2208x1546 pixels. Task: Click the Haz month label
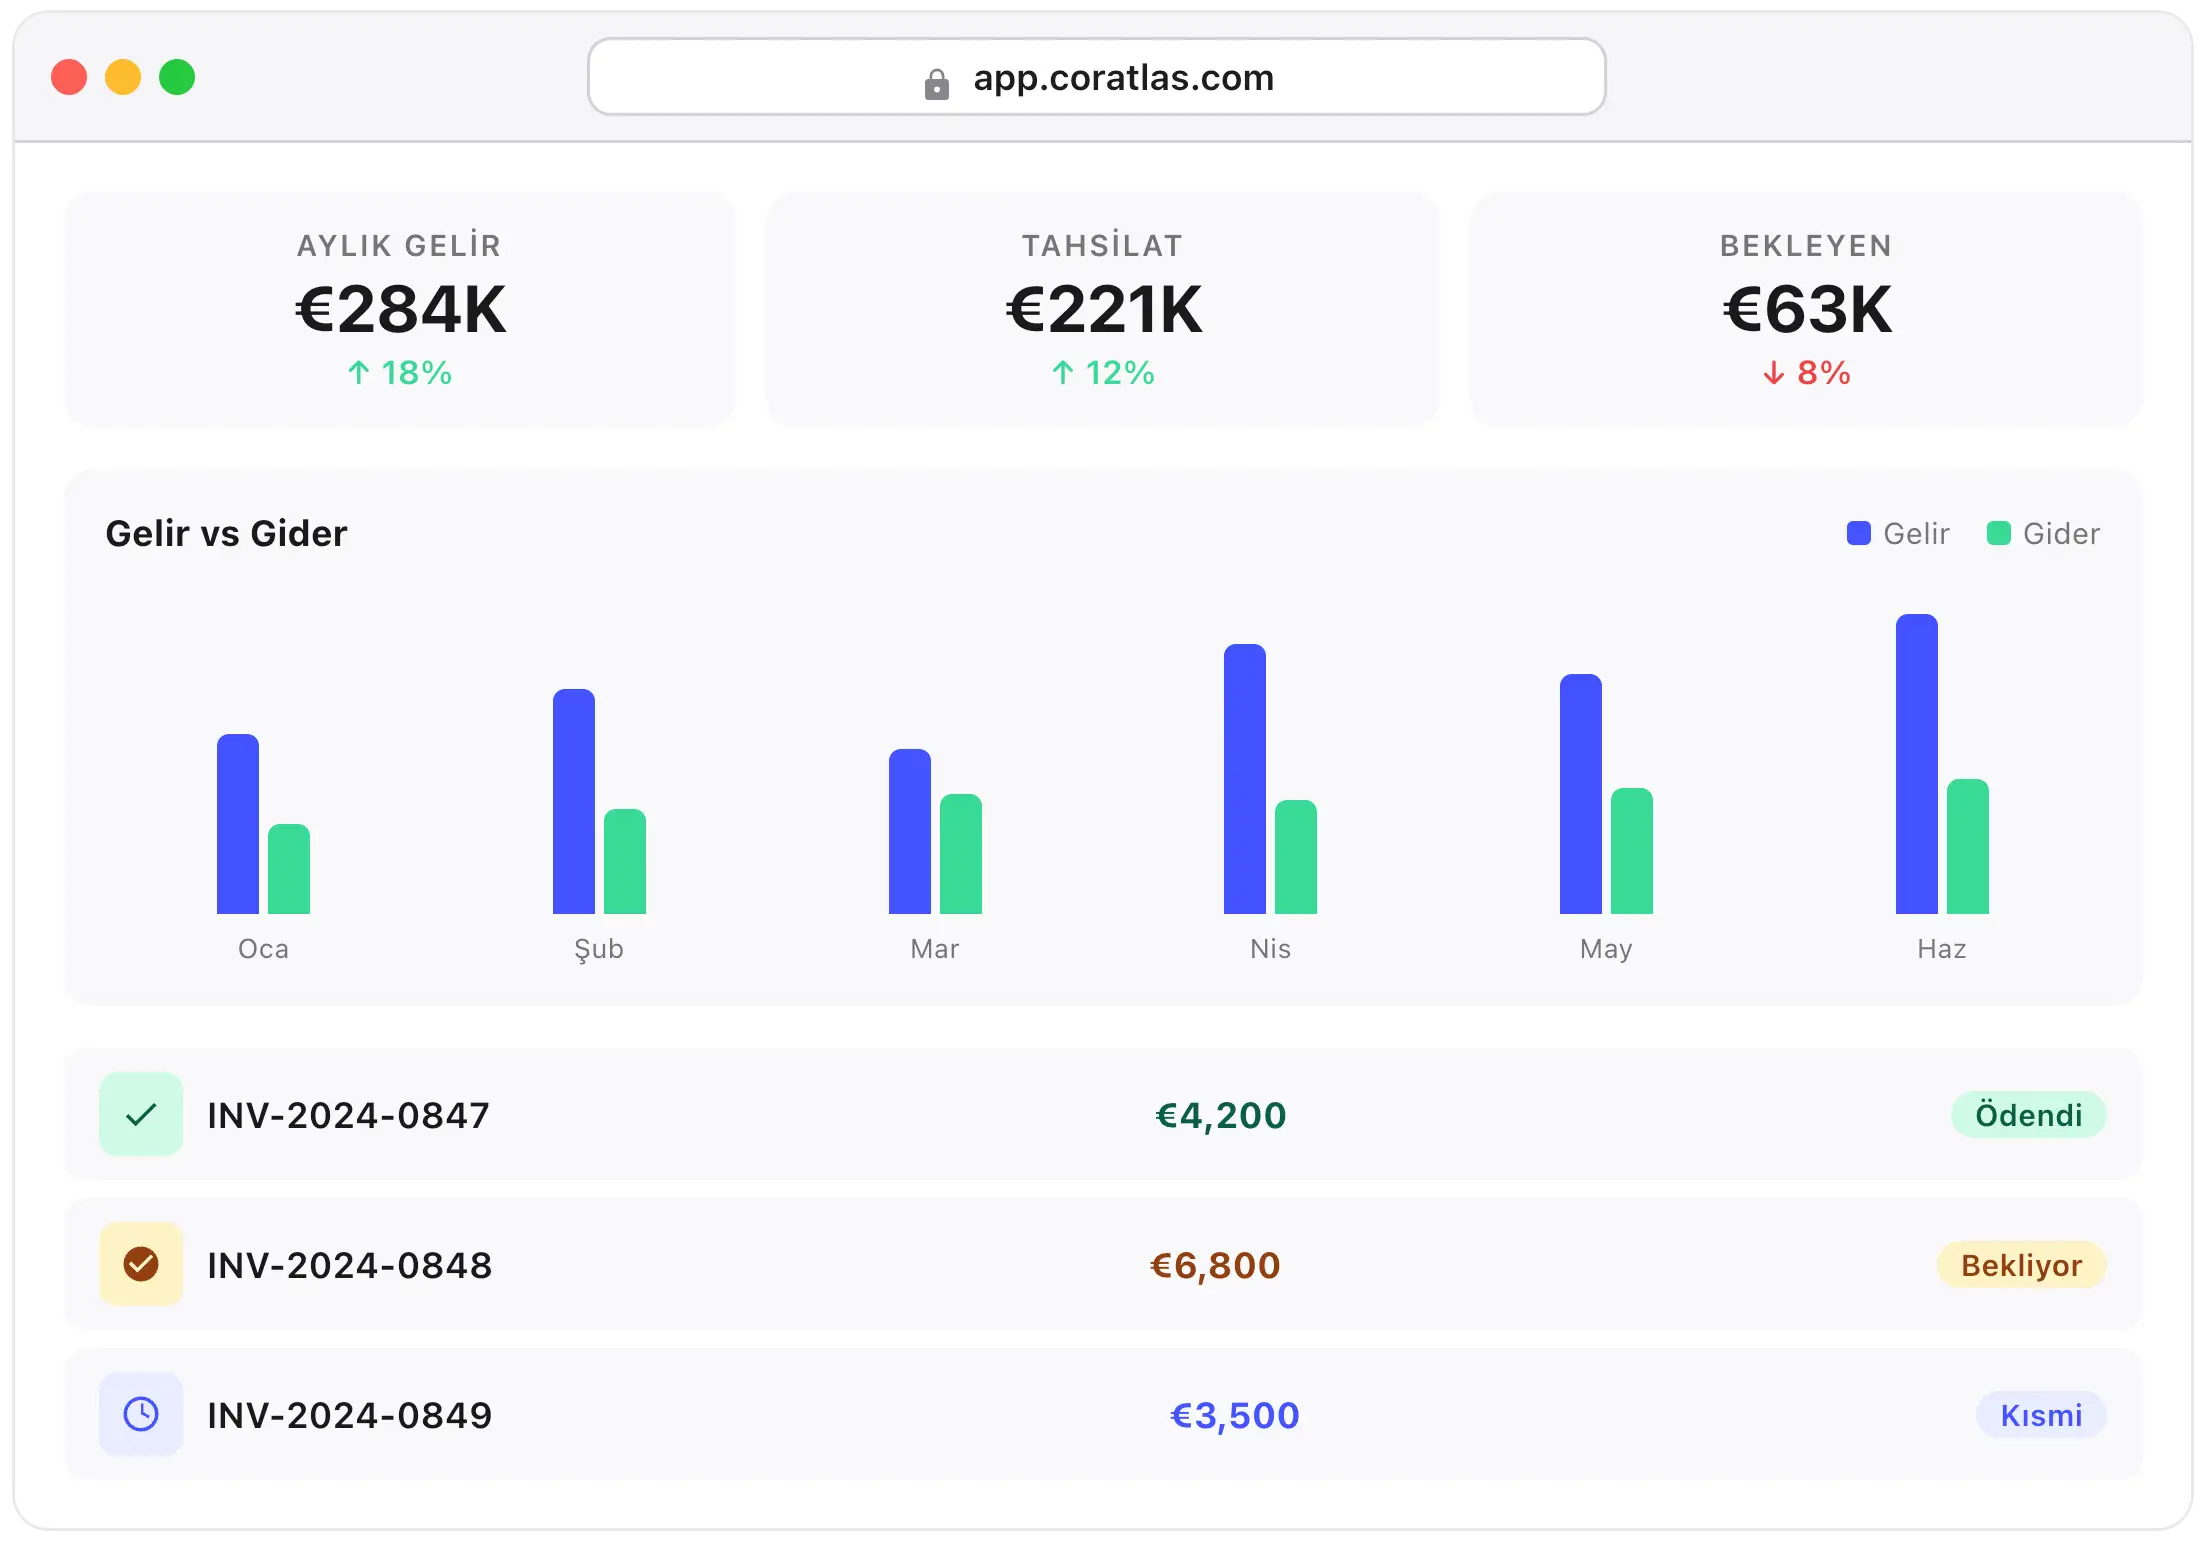click(1942, 948)
